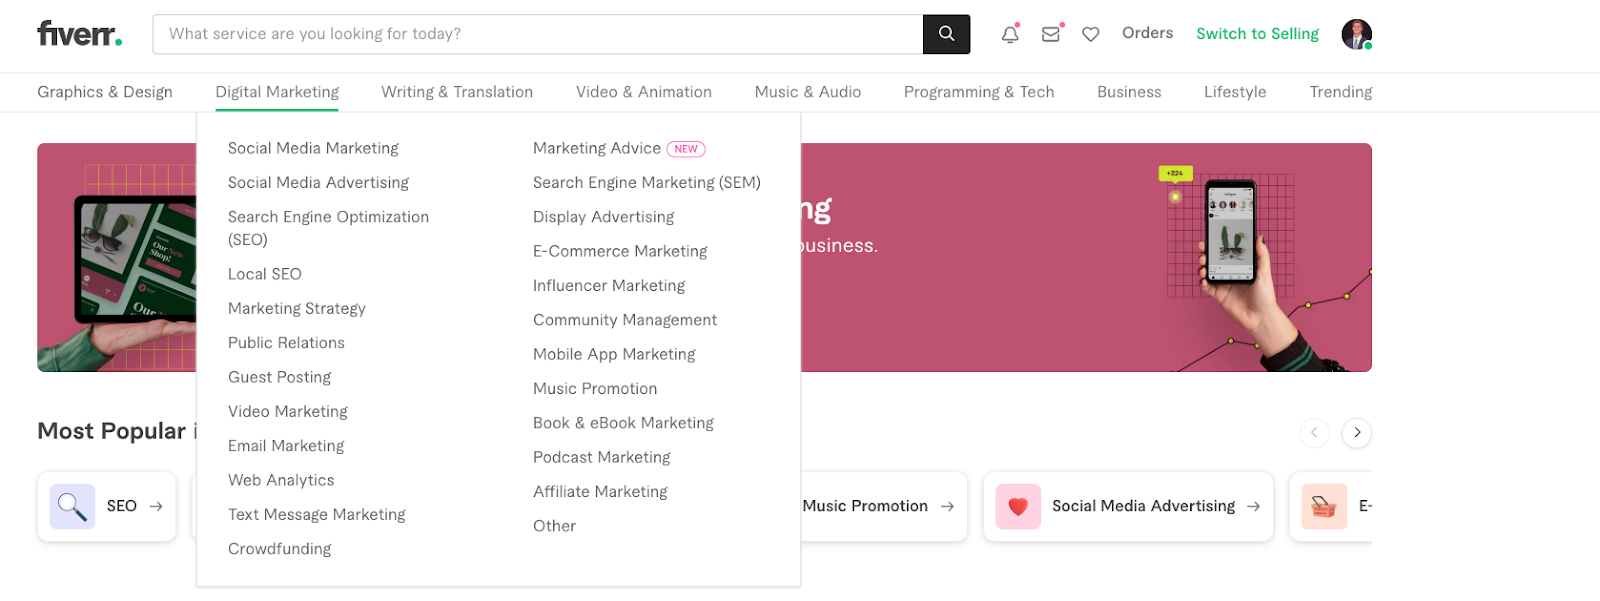Click the Switch to Selling link
Viewport: 1600px width, 601px height.
(x=1257, y=34)
